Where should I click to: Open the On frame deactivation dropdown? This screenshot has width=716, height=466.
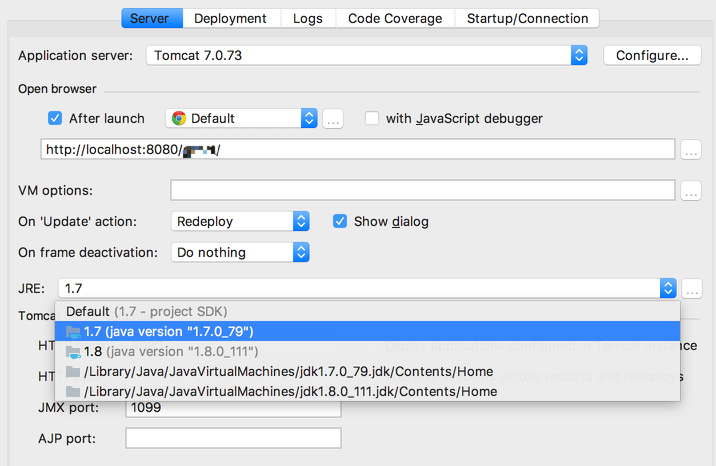pos(240,252)
